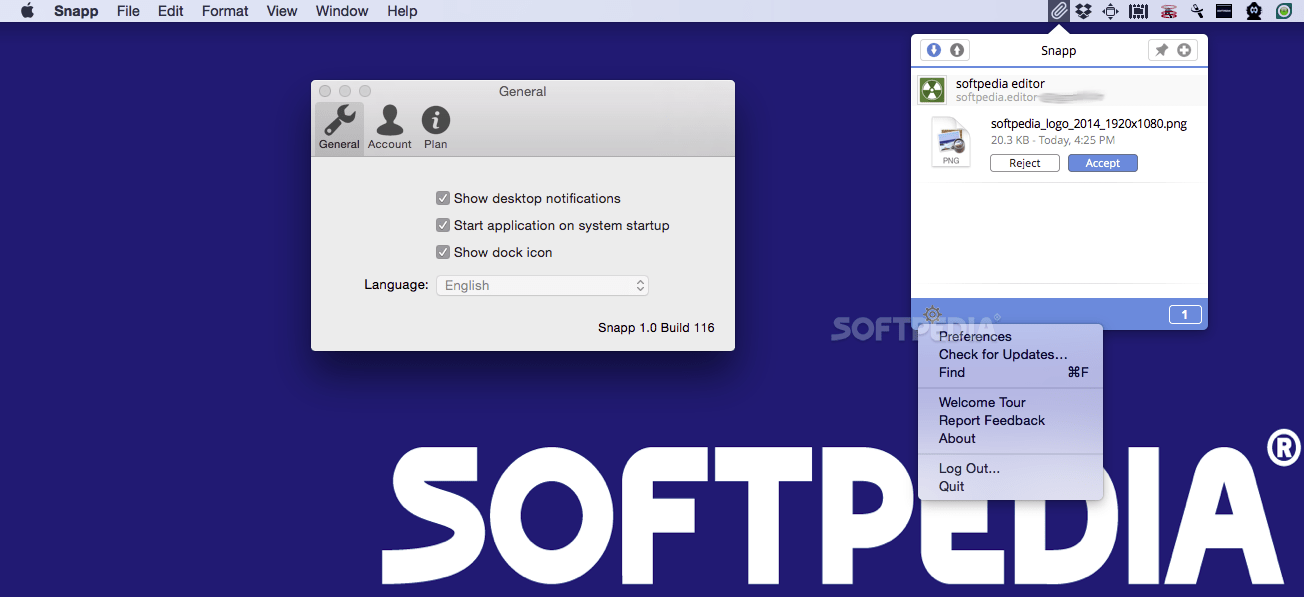The image size is (1304, 597).
Task: Open the Format menu
Action: [x=225, y=11]
